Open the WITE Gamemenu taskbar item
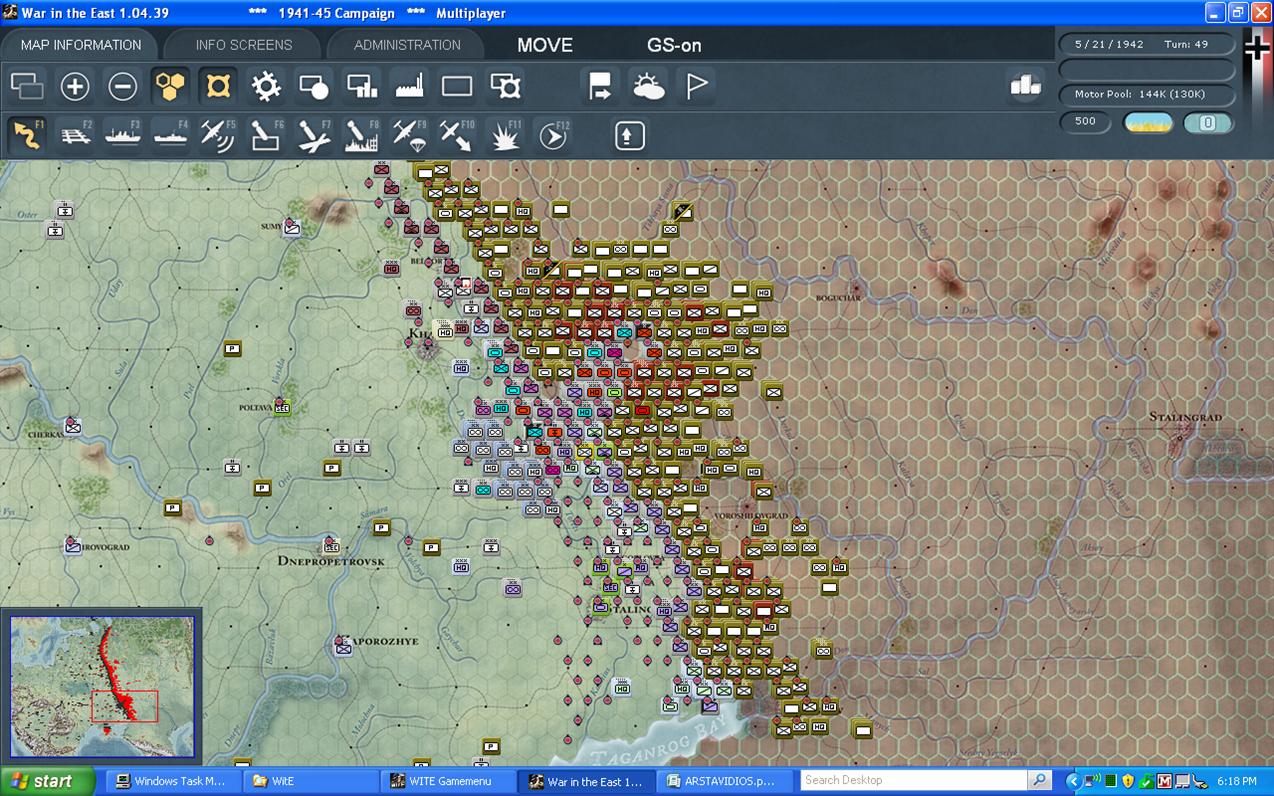1274x796 pixels. 448,781
